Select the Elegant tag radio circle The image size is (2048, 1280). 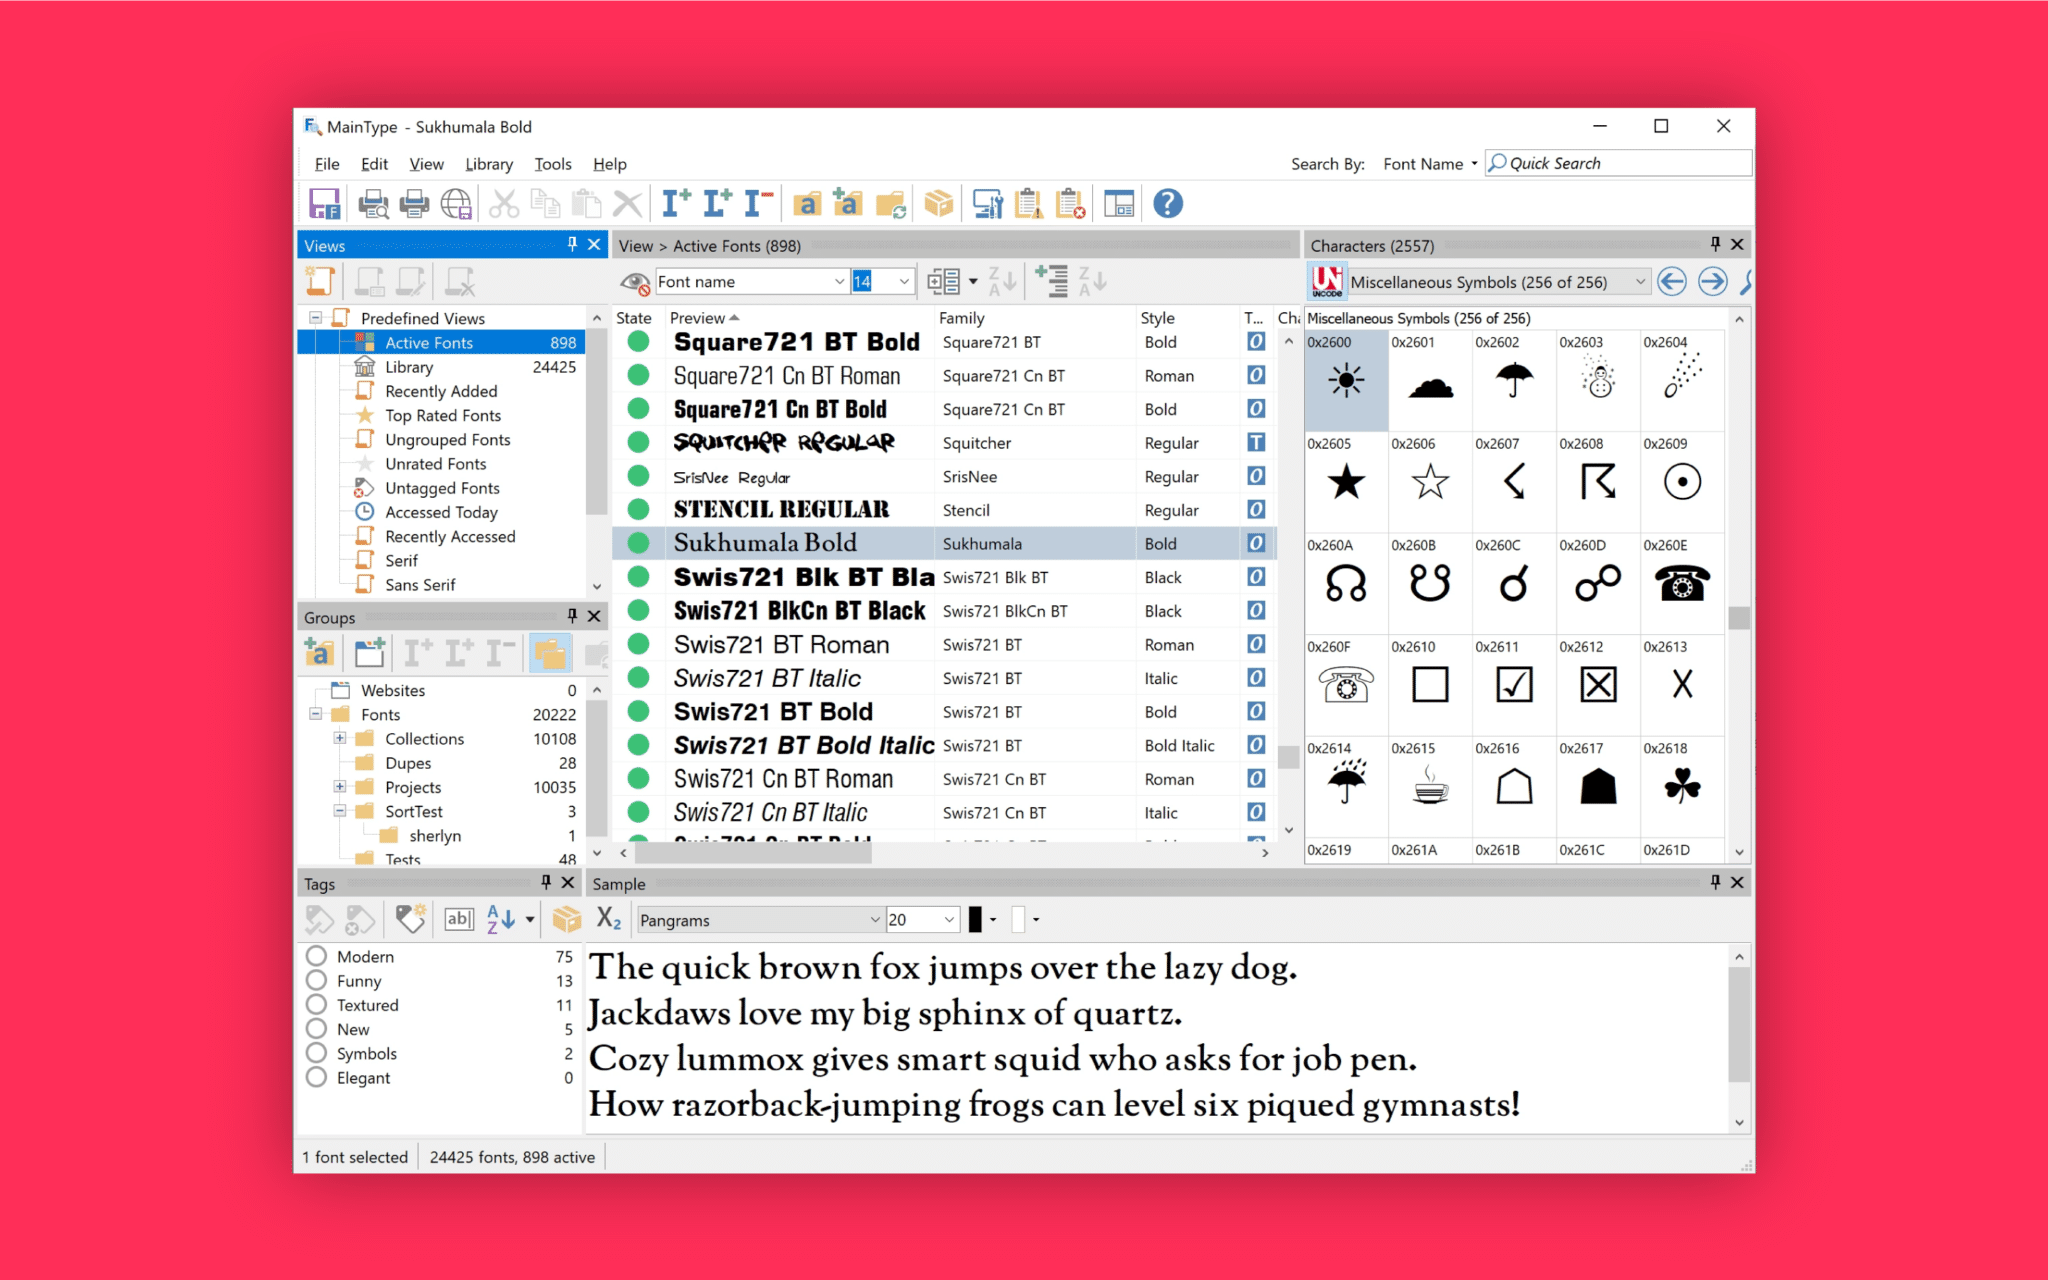click(x=316, y=1077)
